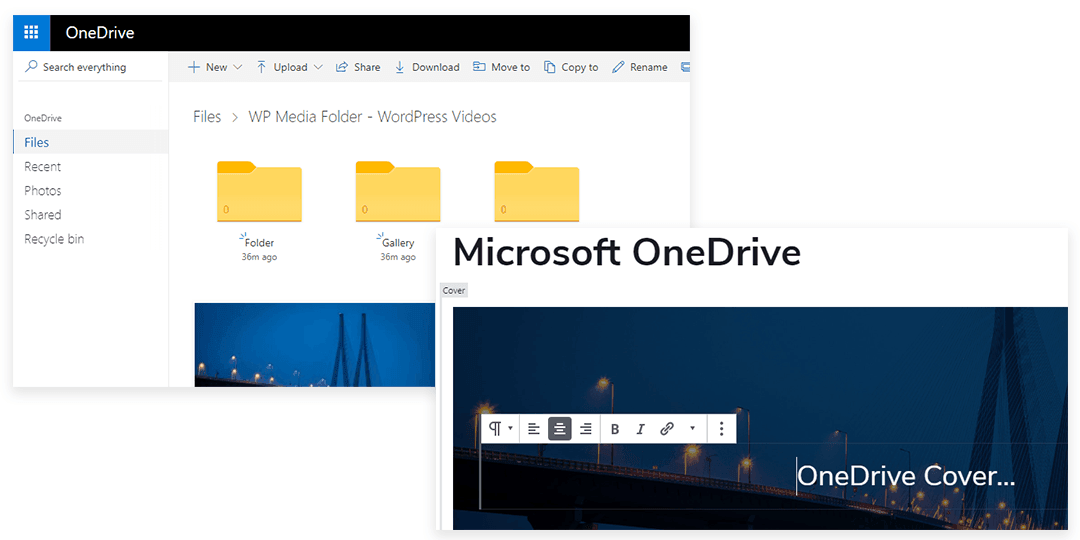Click the align text right icon

(x=586, y=429)
